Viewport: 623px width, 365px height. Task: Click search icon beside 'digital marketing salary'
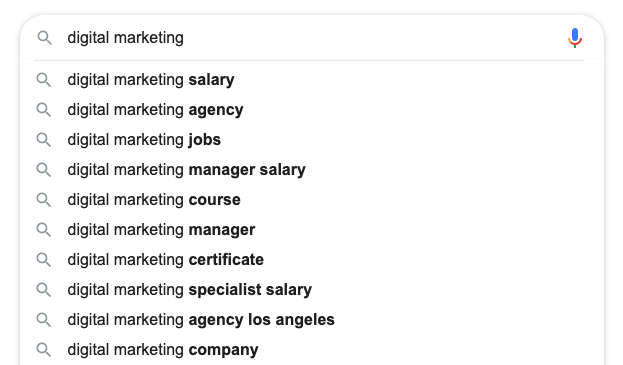click(x=44, y=80)
